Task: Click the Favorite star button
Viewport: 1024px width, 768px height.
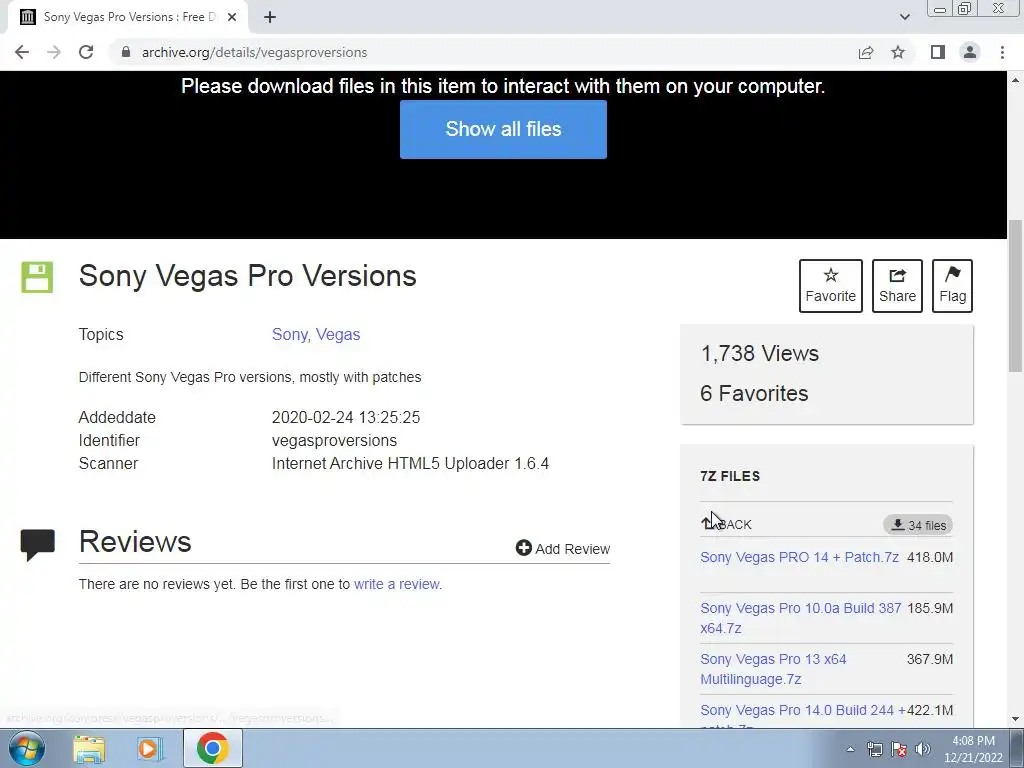Action: 831,286
